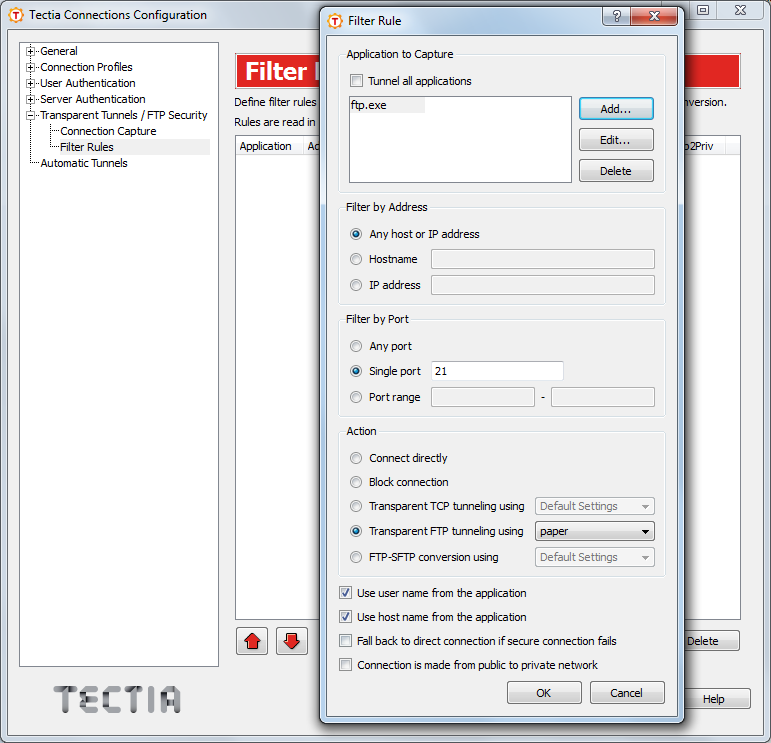Click Delete button in main window
The height and width of the screenshot is (743, 771).
pos(708,641)
